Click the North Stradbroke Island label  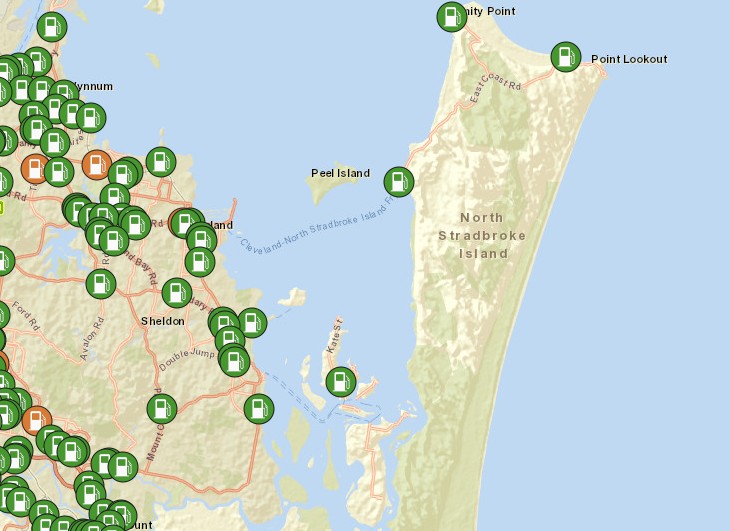(483, 235)
